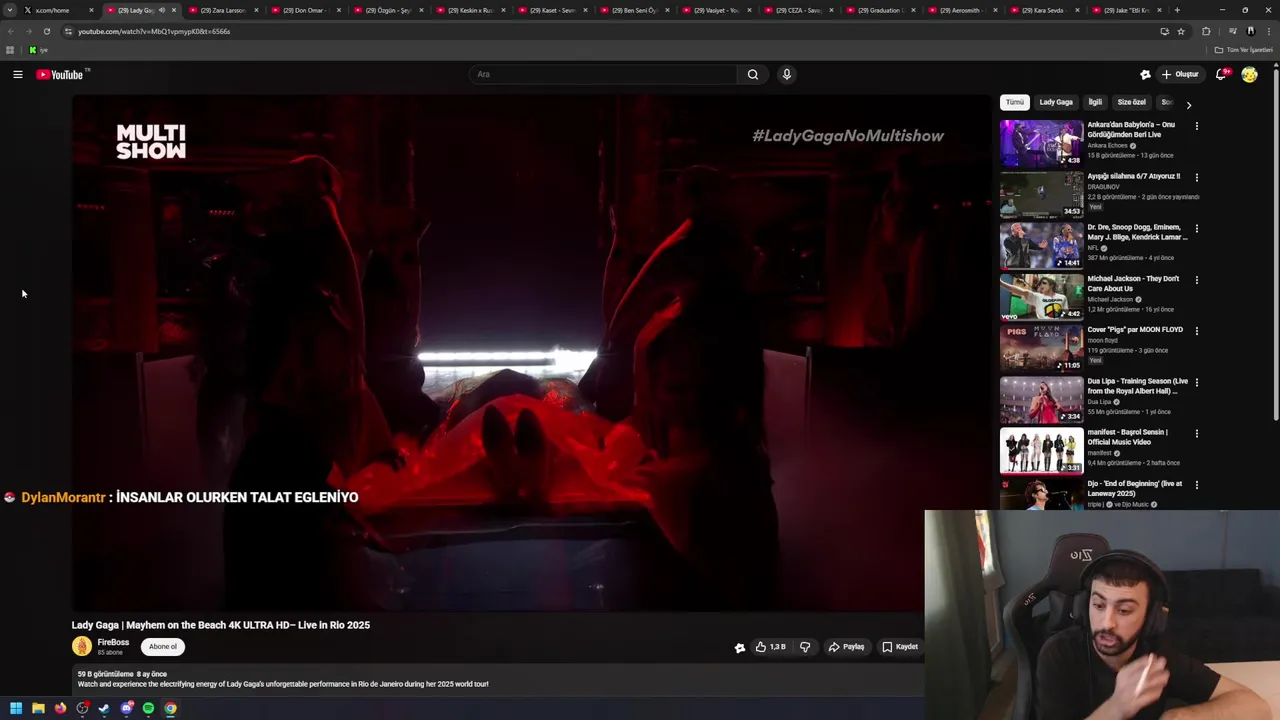Open the YouTube hamburger guide menu

point(18,74)
